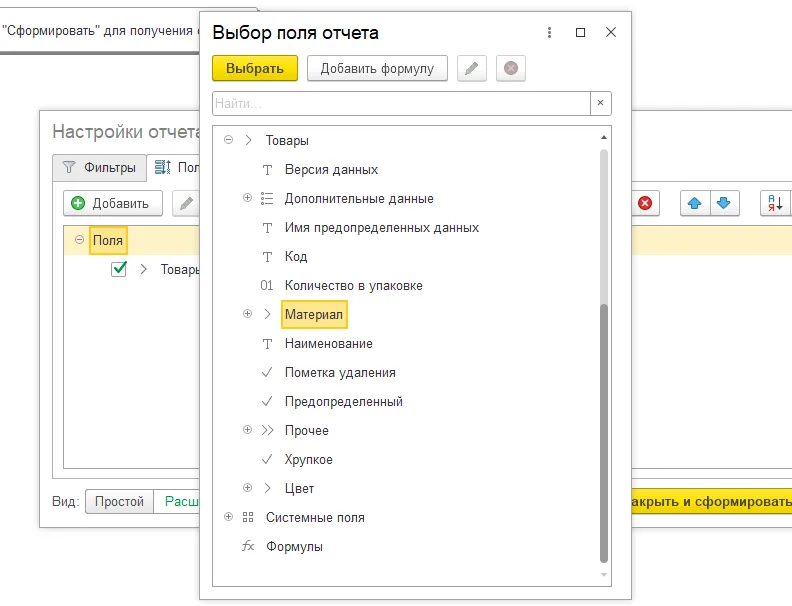This screenshot has height=606, width=792.
Task: Expand the Дополнительные данные node
Action: [248, 198]
